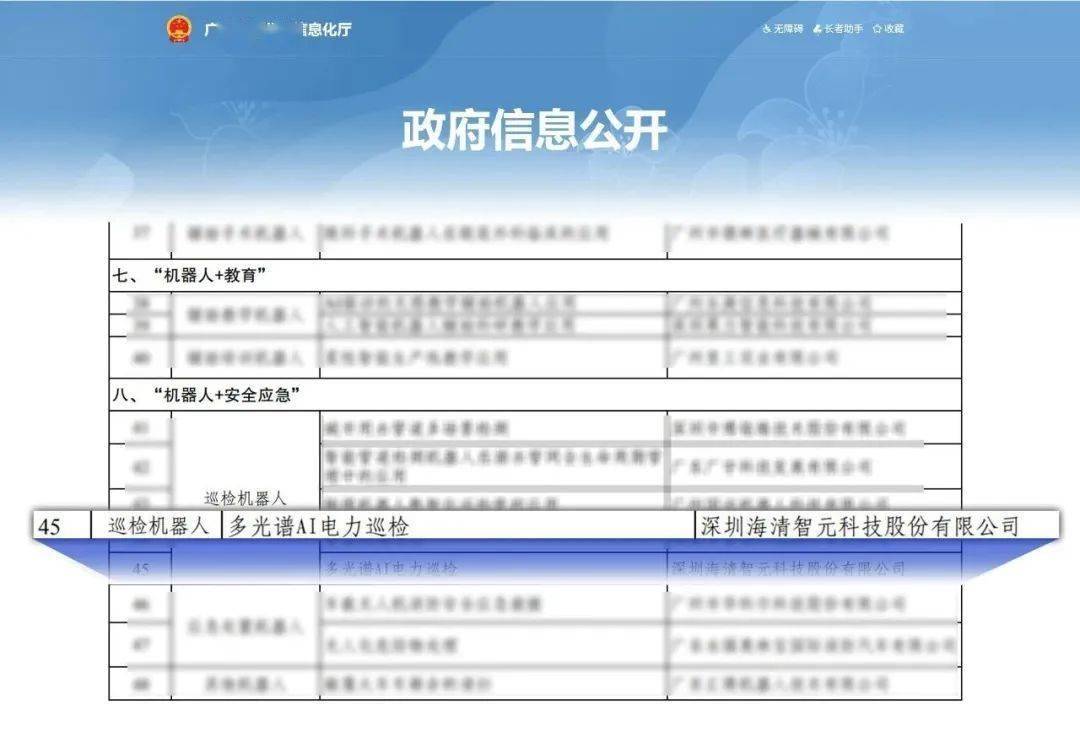Open the 无障碍 accessibility link
1080x748 pixels.
782,29
